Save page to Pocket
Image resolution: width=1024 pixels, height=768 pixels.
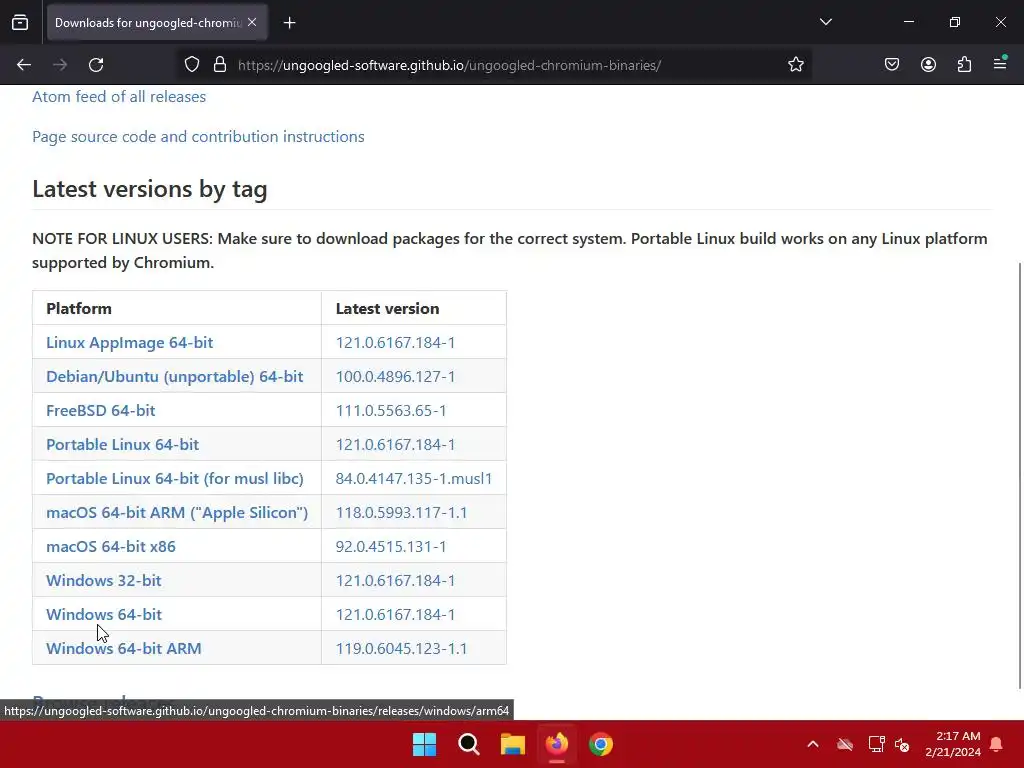click(x=891, y=65)
